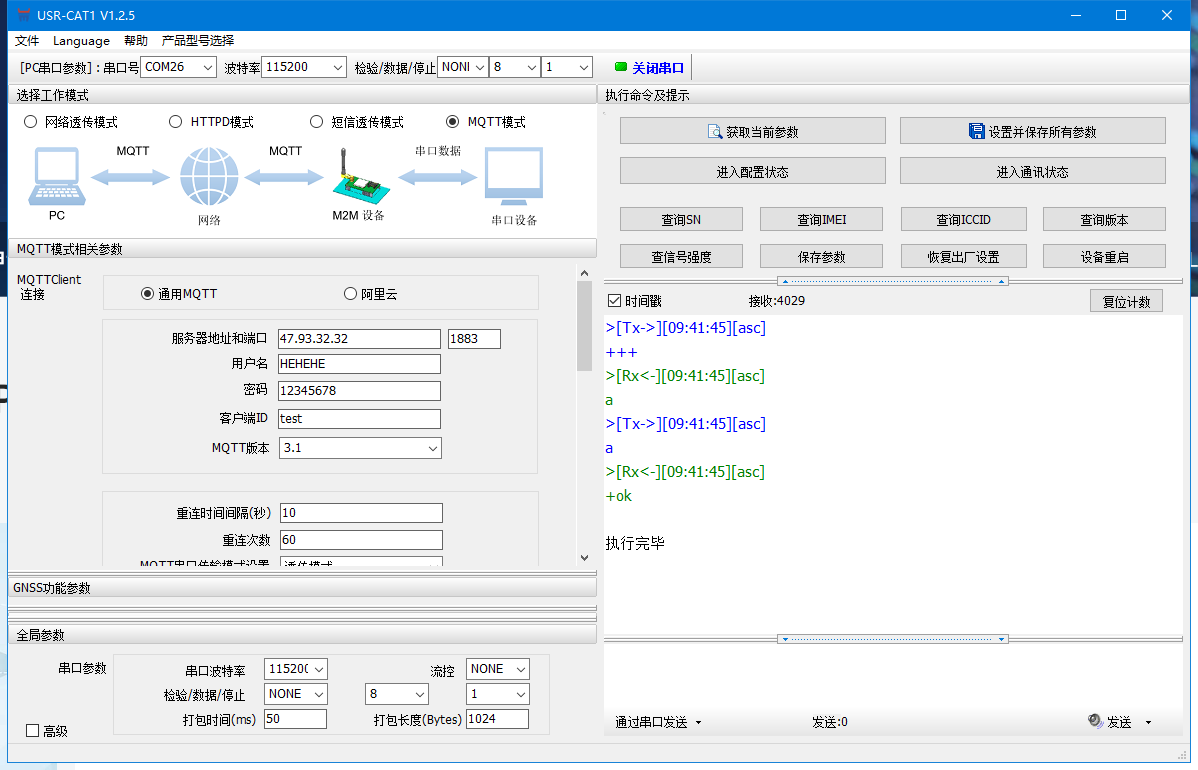Click 保存参数 button
Image resolution: width=1198 pixels, height=770 pixels.
pos(821,257)
